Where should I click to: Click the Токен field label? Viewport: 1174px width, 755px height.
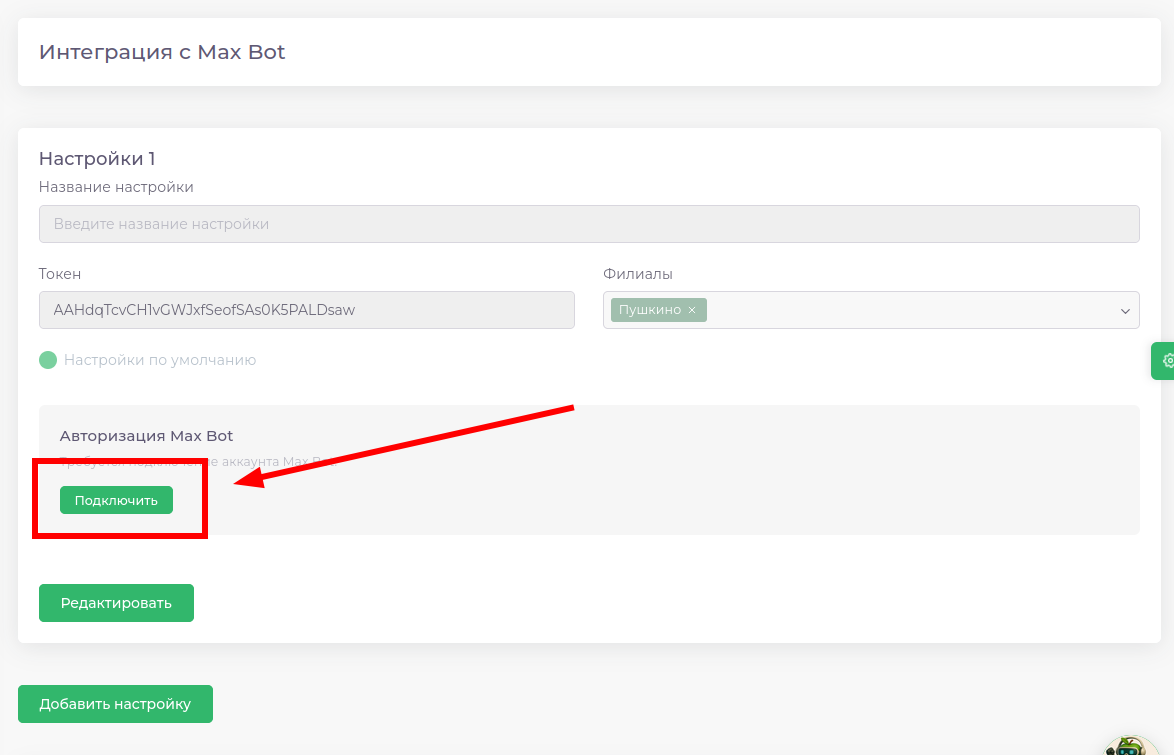coord(60,274)
